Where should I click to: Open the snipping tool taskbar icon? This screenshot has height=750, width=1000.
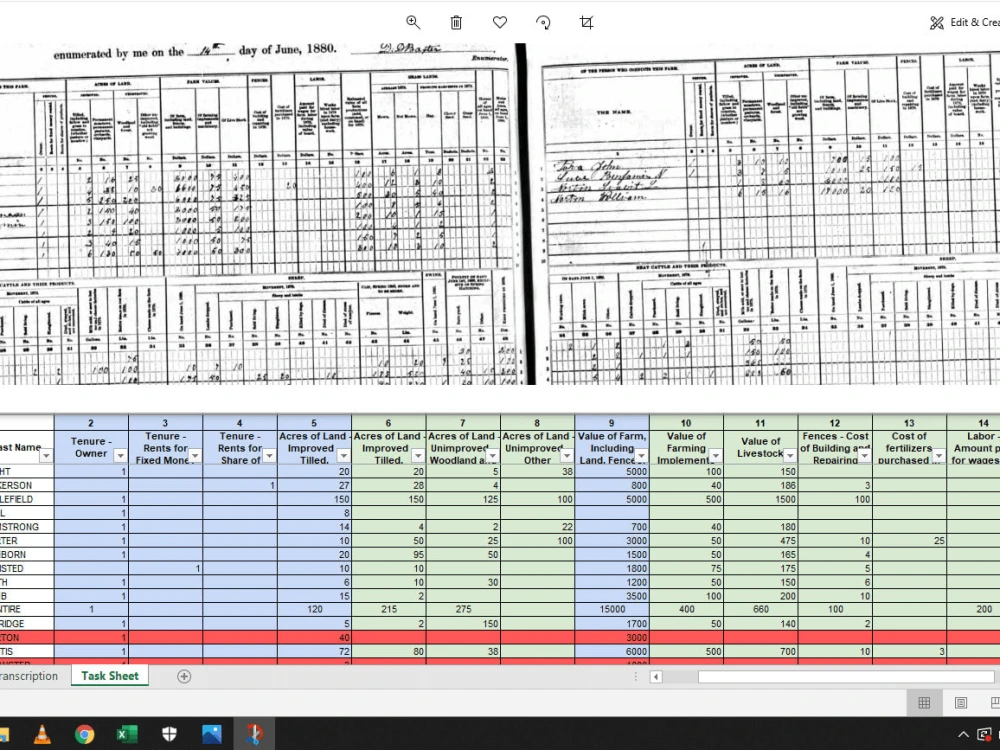tap(254, 734)
